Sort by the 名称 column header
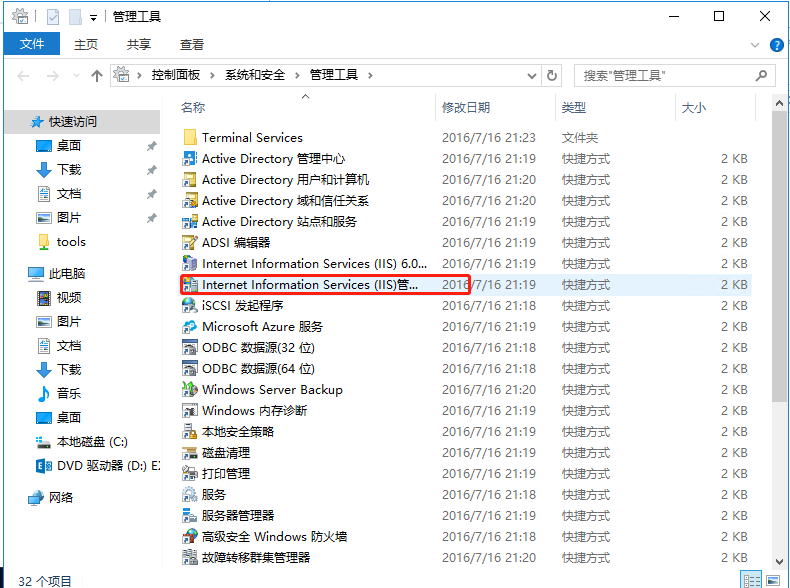Image resolution: width=790 pixels, height=588 pixels. pos(193,107)
